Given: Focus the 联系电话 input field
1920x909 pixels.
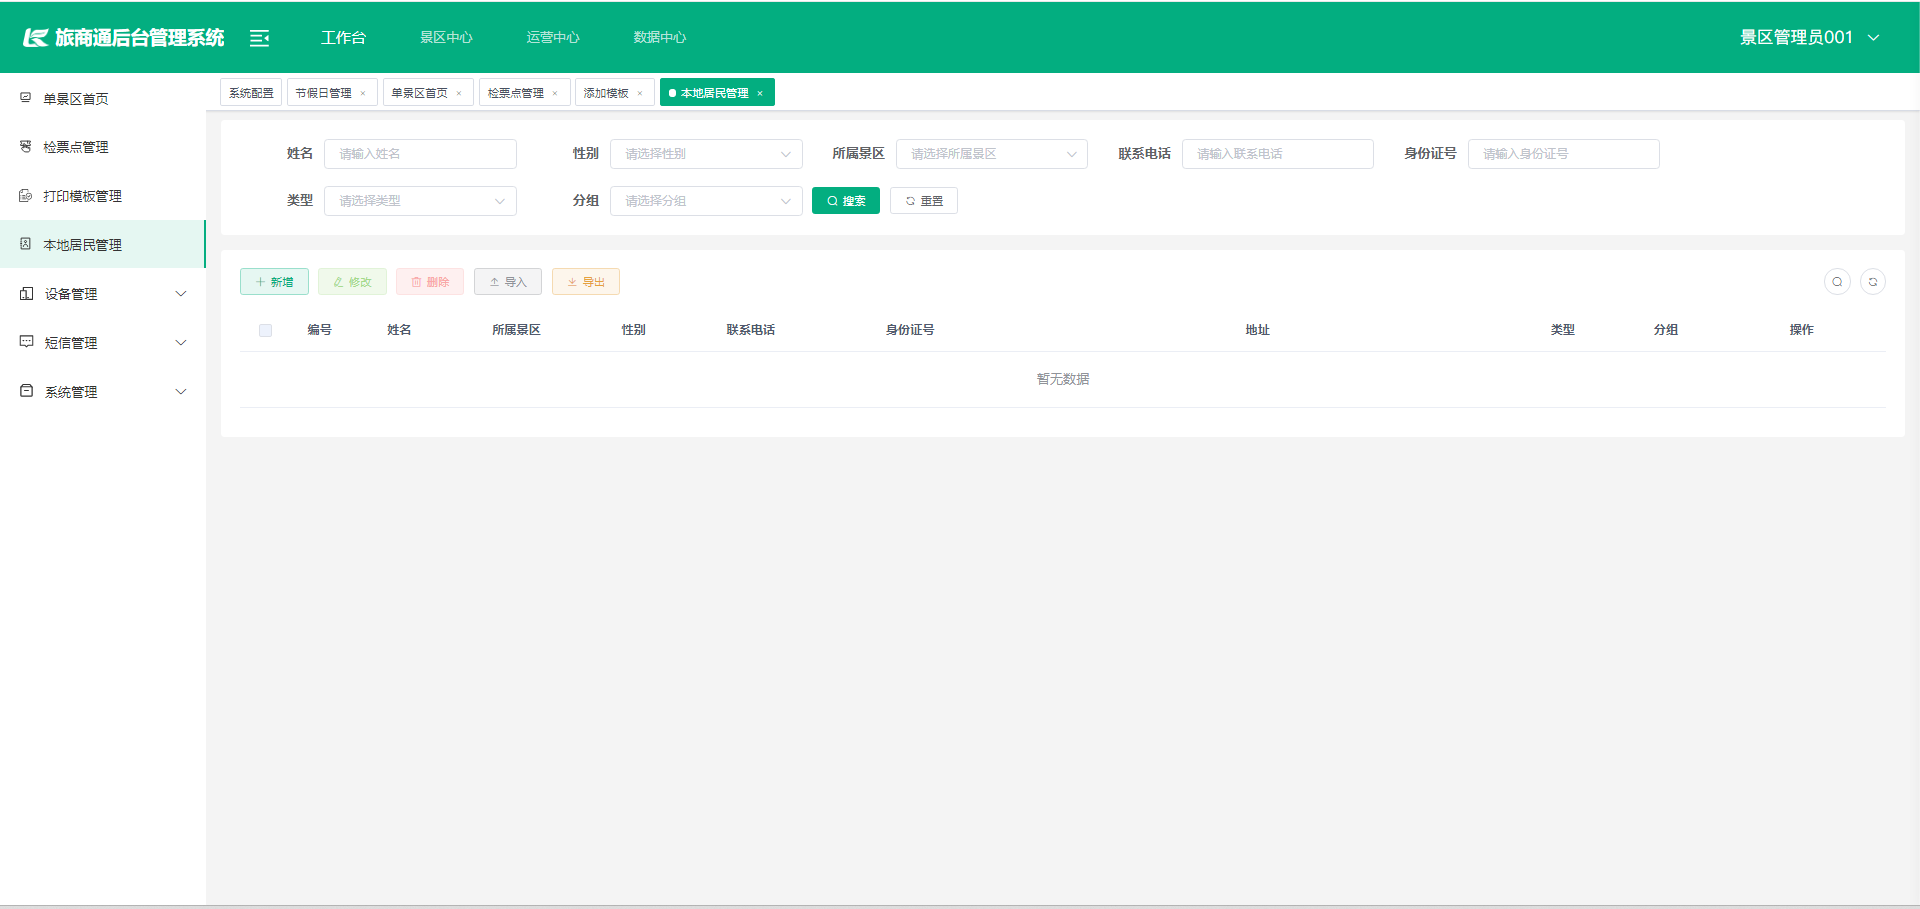Looking at the screenshot, I should click(1278, 154).
